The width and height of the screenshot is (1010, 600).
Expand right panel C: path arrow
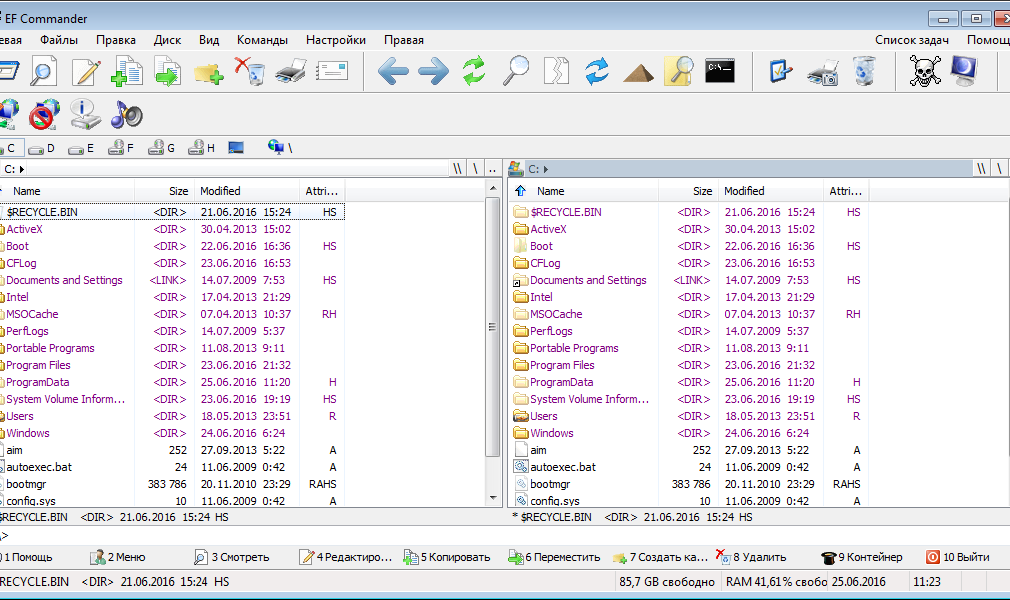tap(546, 169)
